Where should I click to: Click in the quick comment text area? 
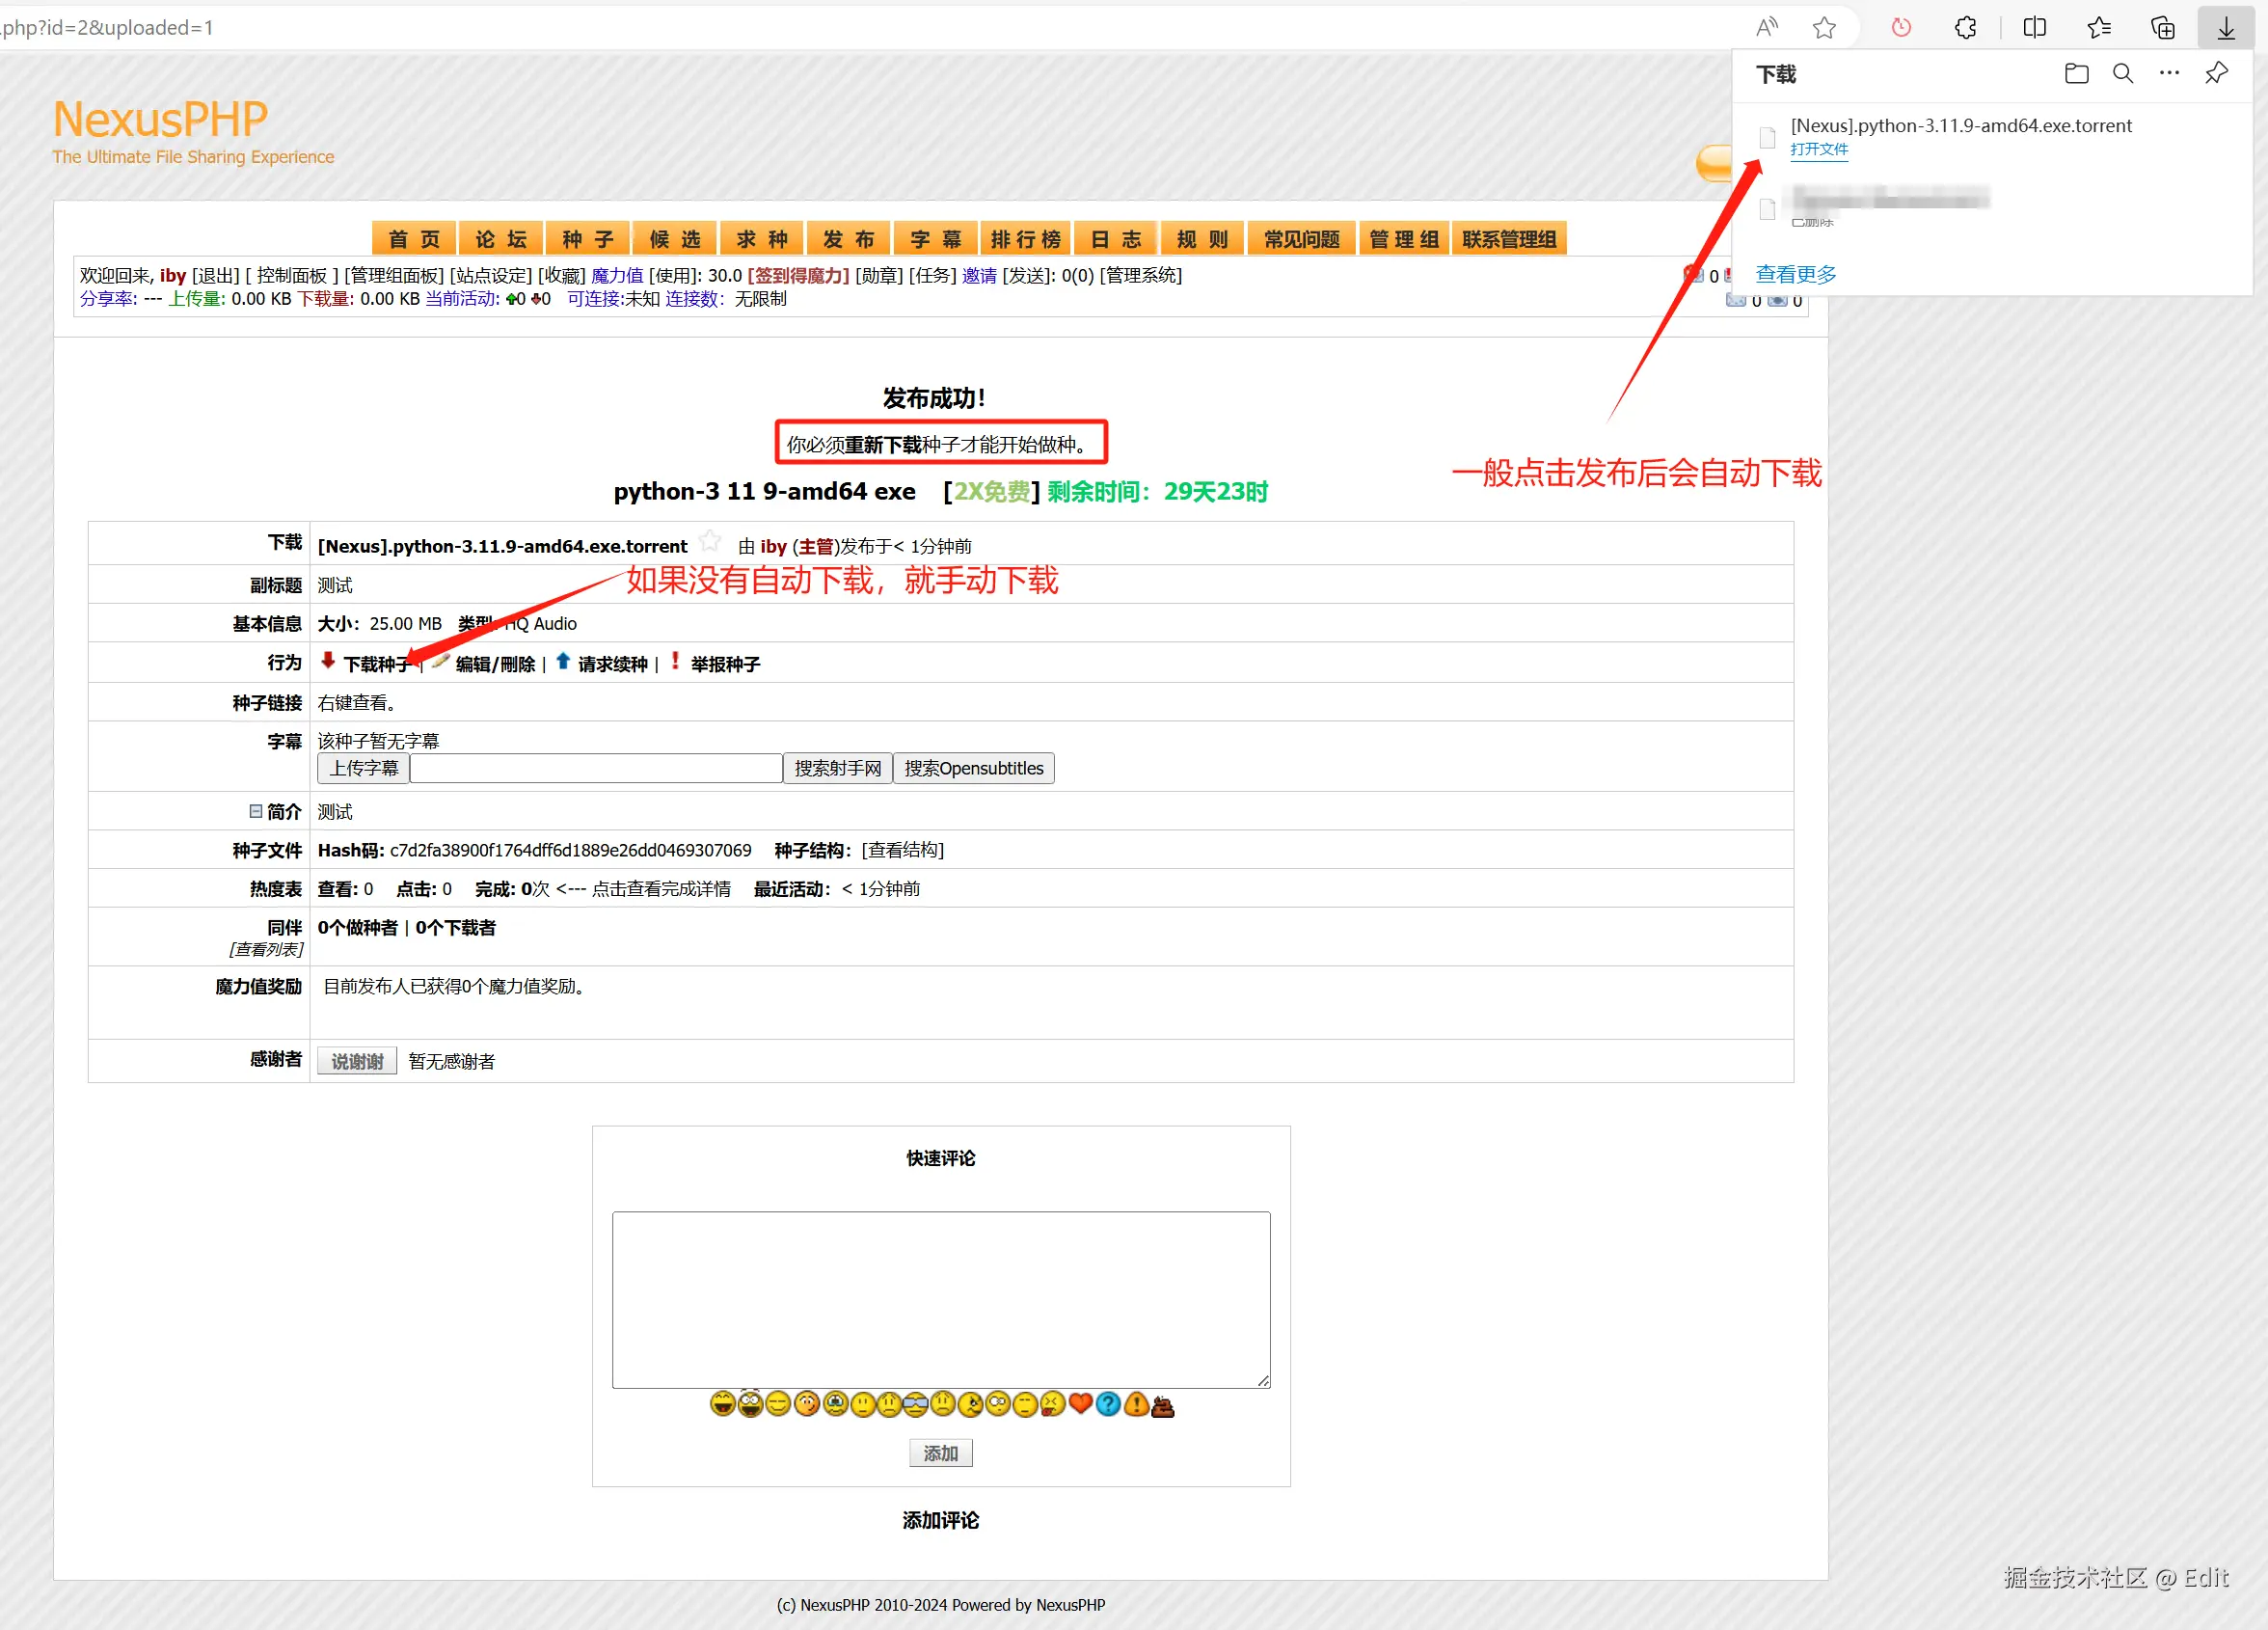tap(940, 1299)
